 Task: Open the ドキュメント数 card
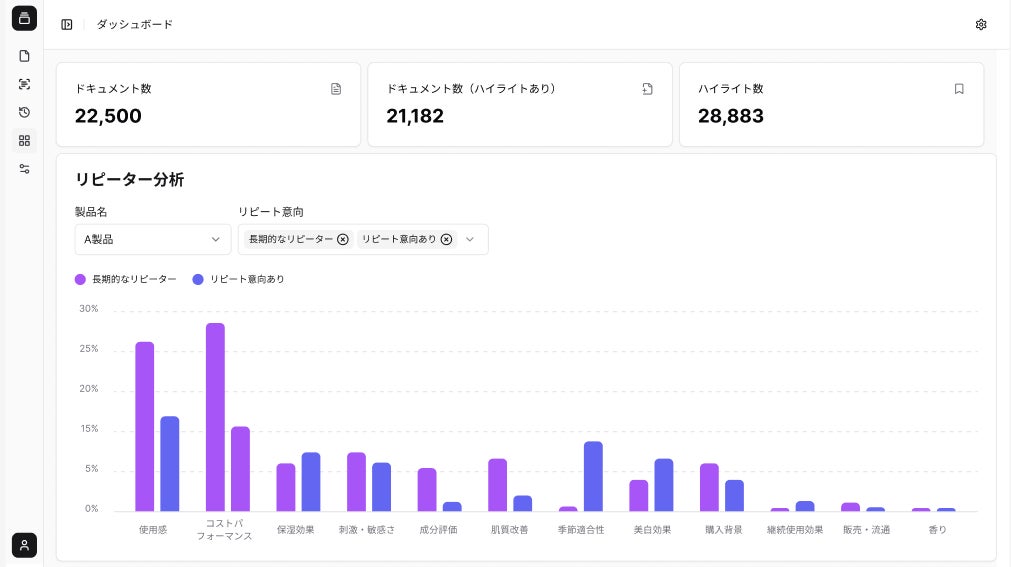point(208,104)
